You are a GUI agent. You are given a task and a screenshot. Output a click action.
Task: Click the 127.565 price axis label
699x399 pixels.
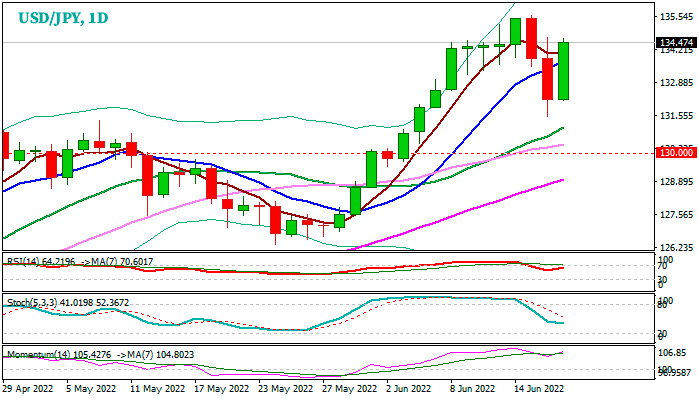pos(677,215)
